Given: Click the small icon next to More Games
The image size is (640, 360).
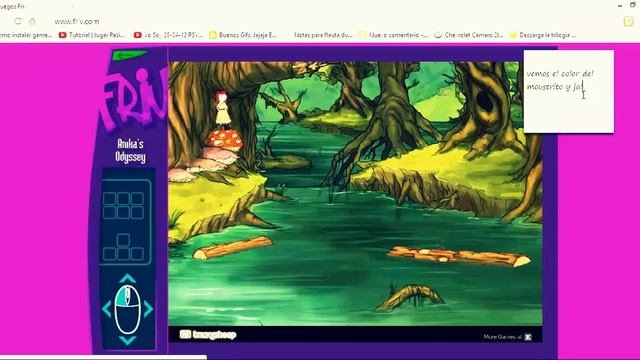Looking at the screenshot, I should click(528, 337).
